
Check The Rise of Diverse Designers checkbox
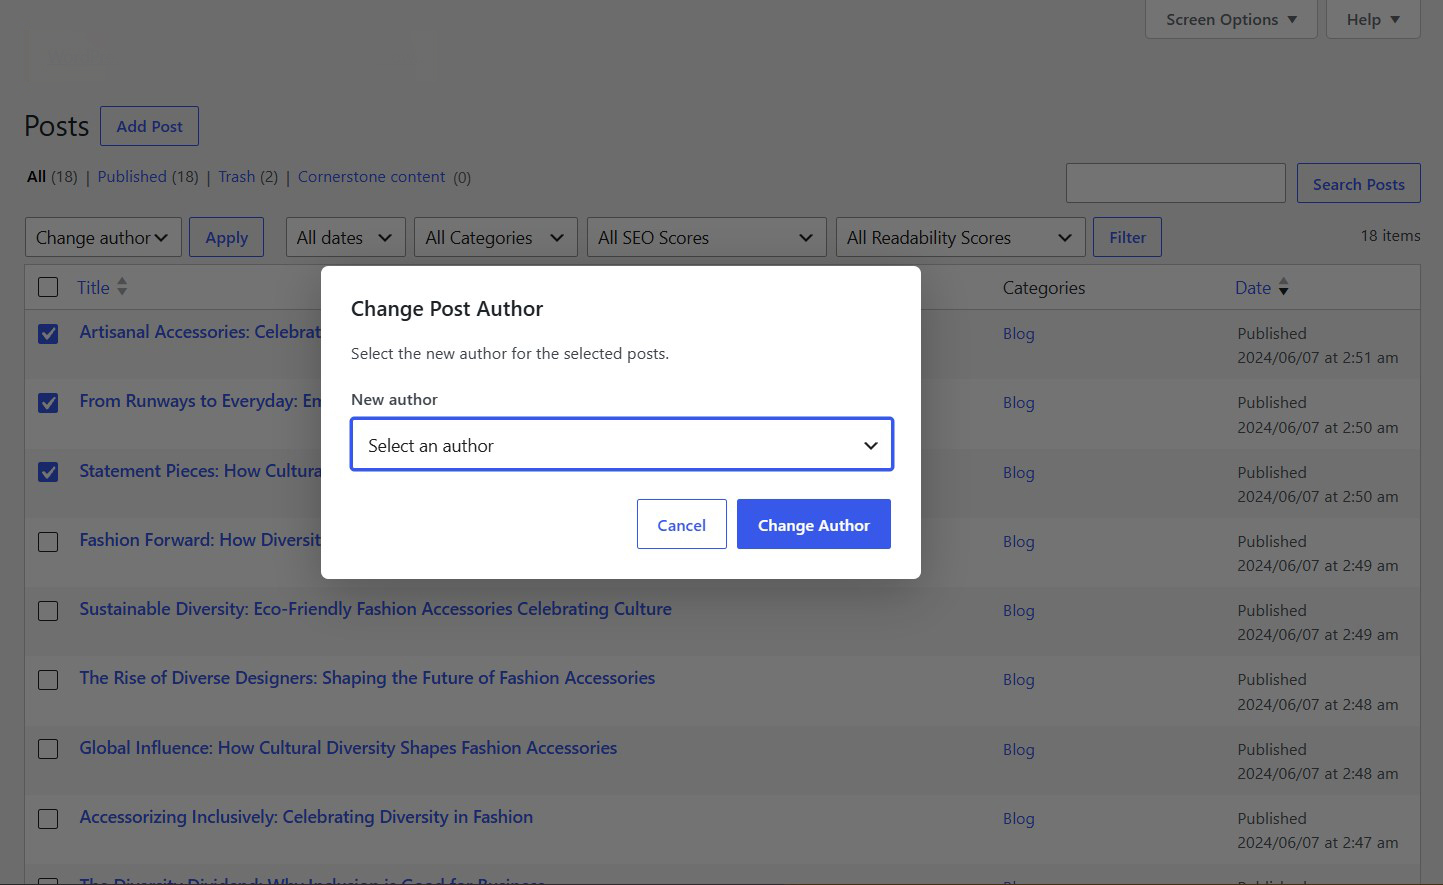(x=48, y=680)
